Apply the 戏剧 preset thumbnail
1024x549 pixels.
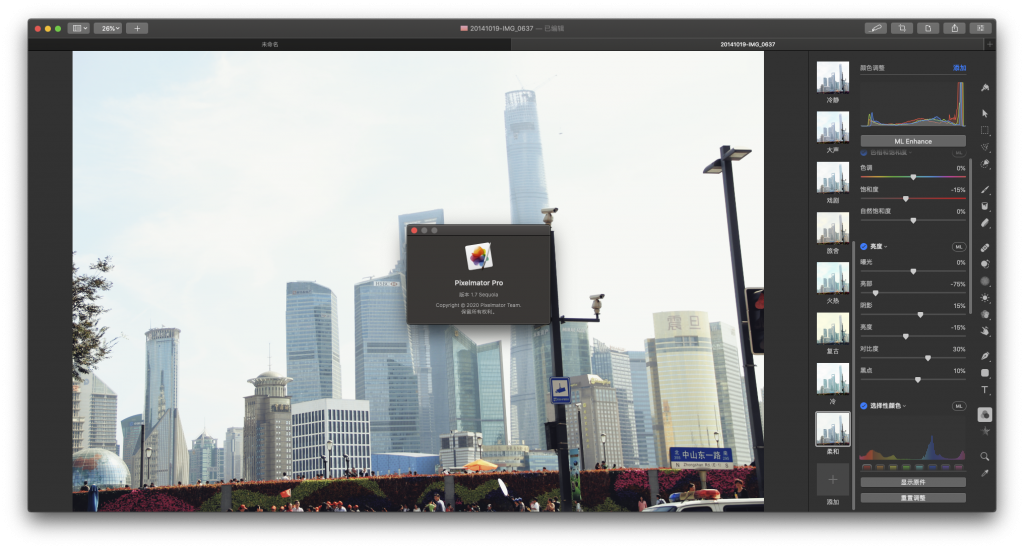[x=833, y=178]
